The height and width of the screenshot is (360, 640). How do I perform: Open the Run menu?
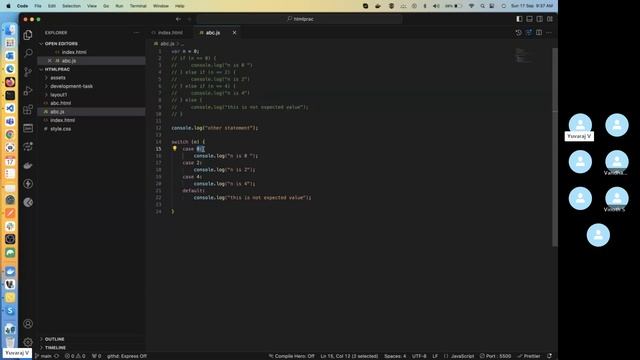point(119,6)
